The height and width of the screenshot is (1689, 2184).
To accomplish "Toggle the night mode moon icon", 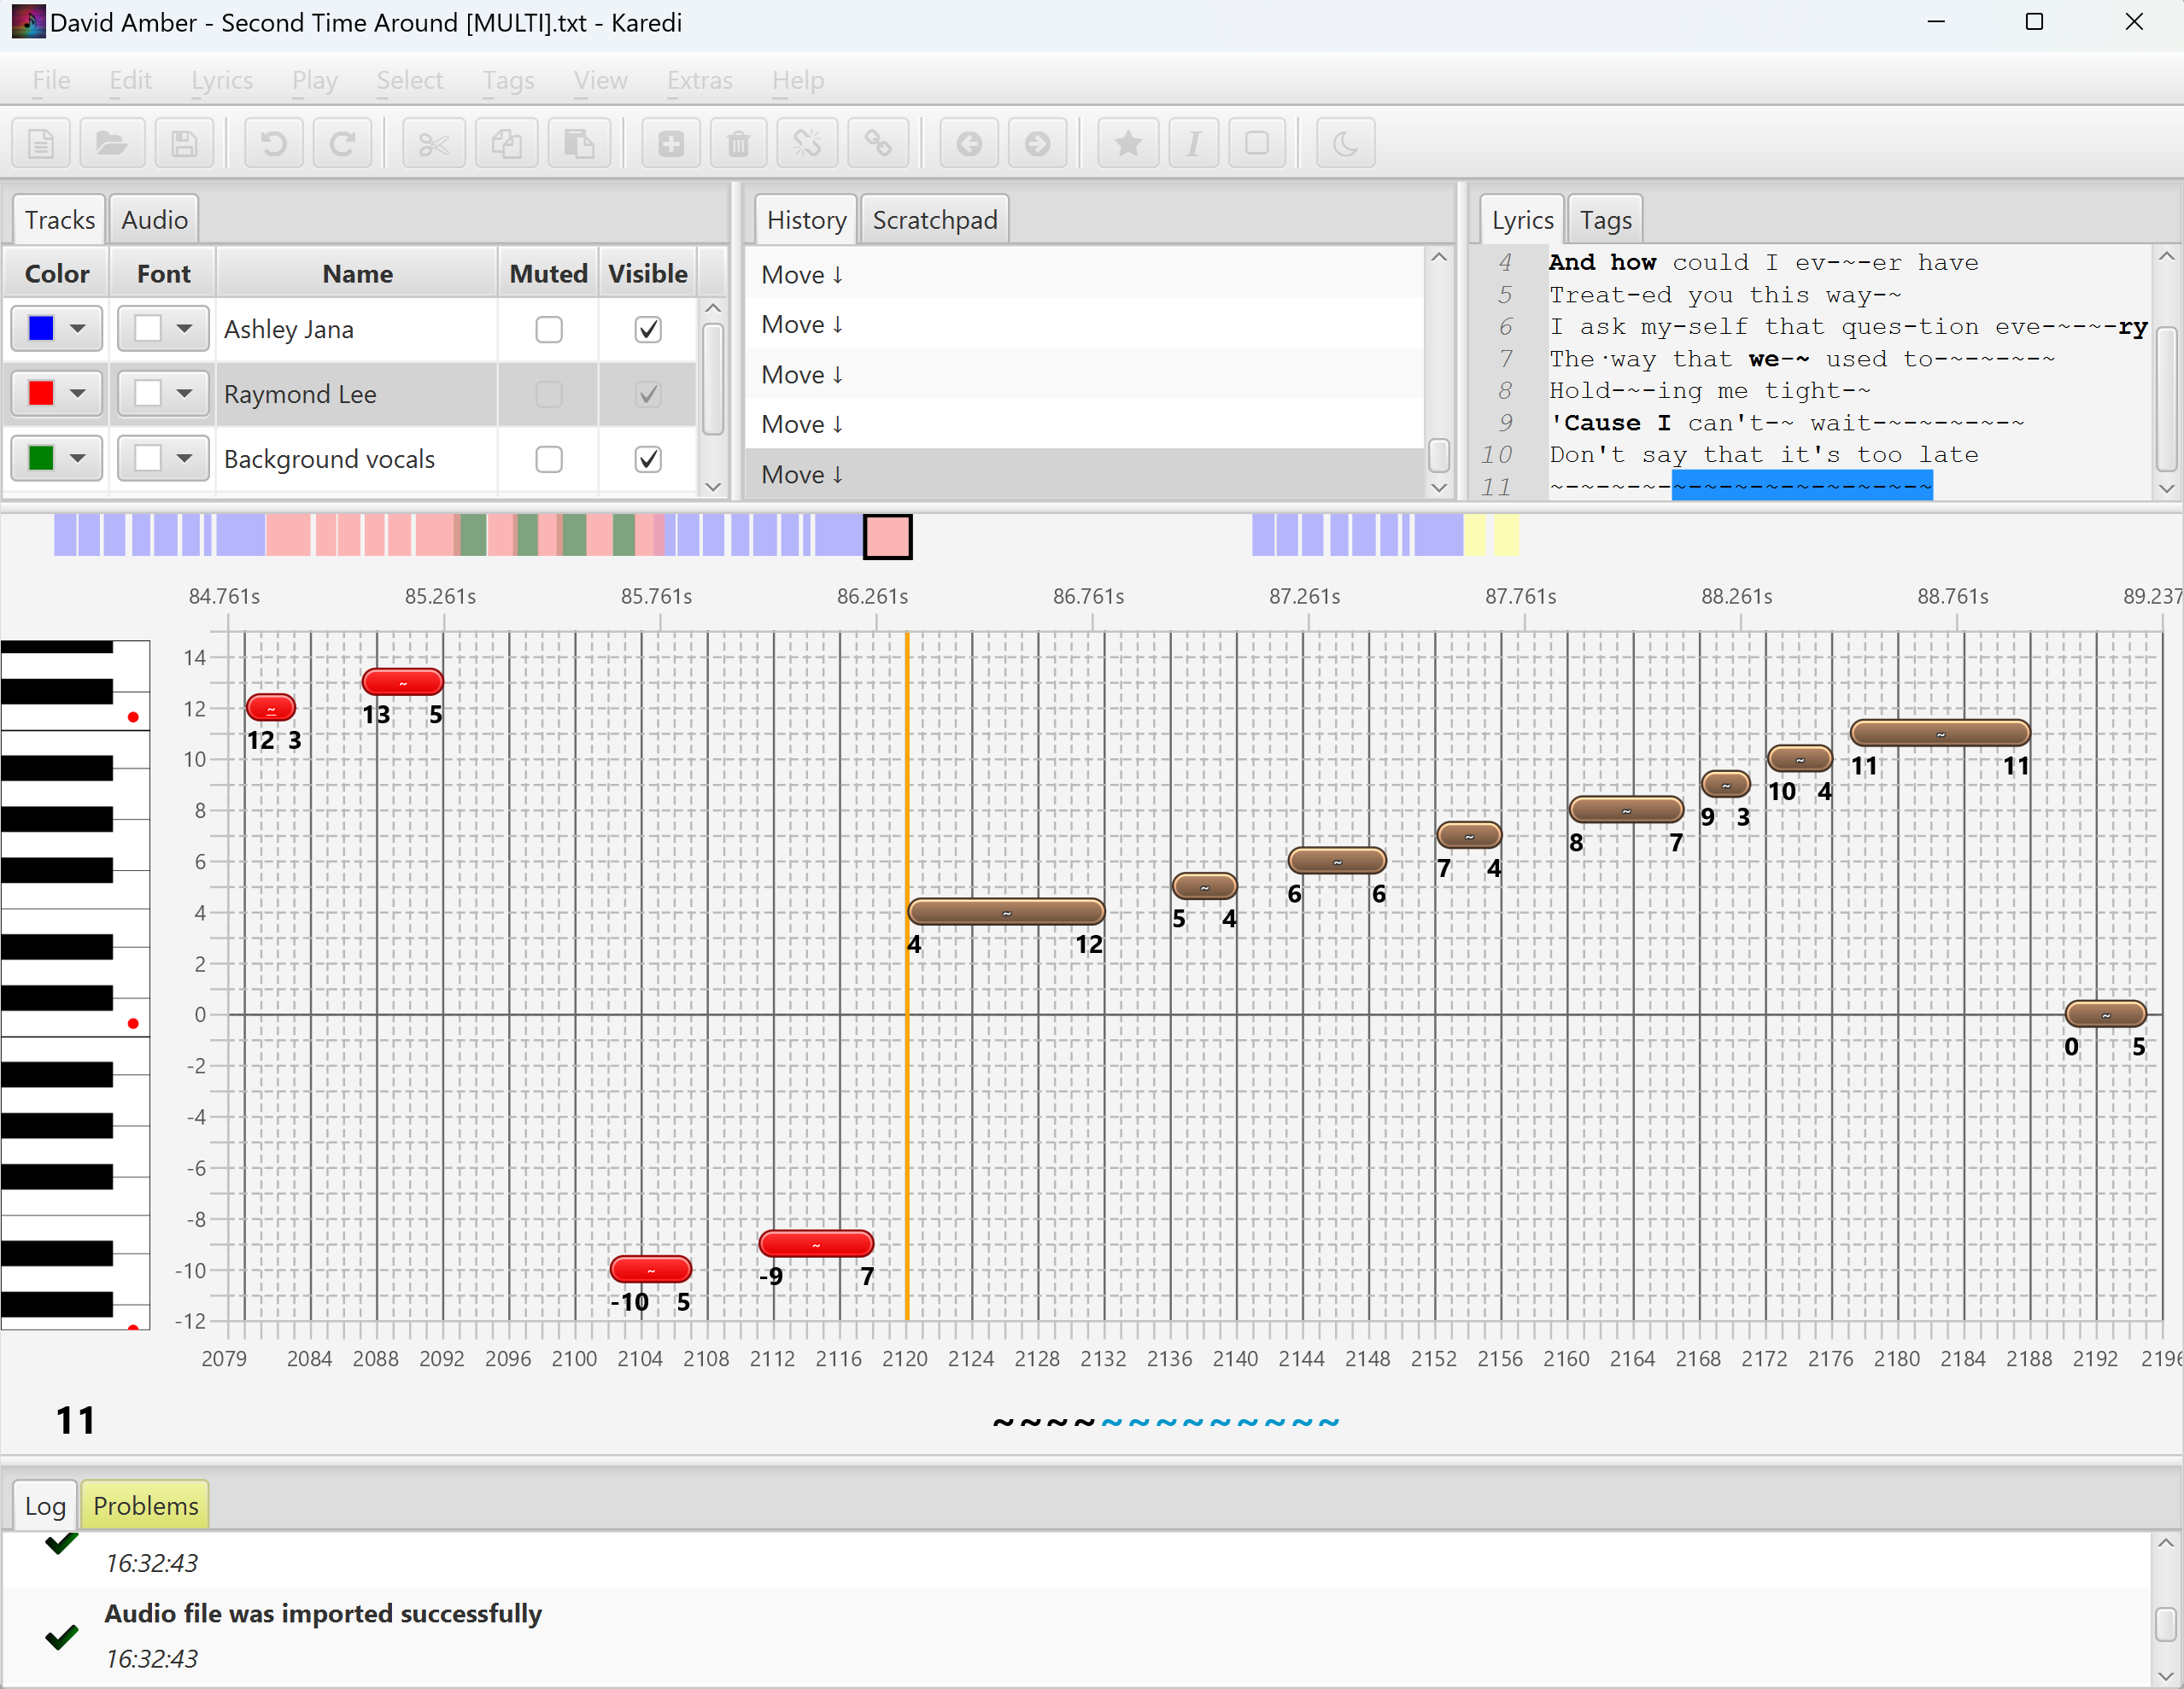I will pyautogui.click(x=1345, y=144).
